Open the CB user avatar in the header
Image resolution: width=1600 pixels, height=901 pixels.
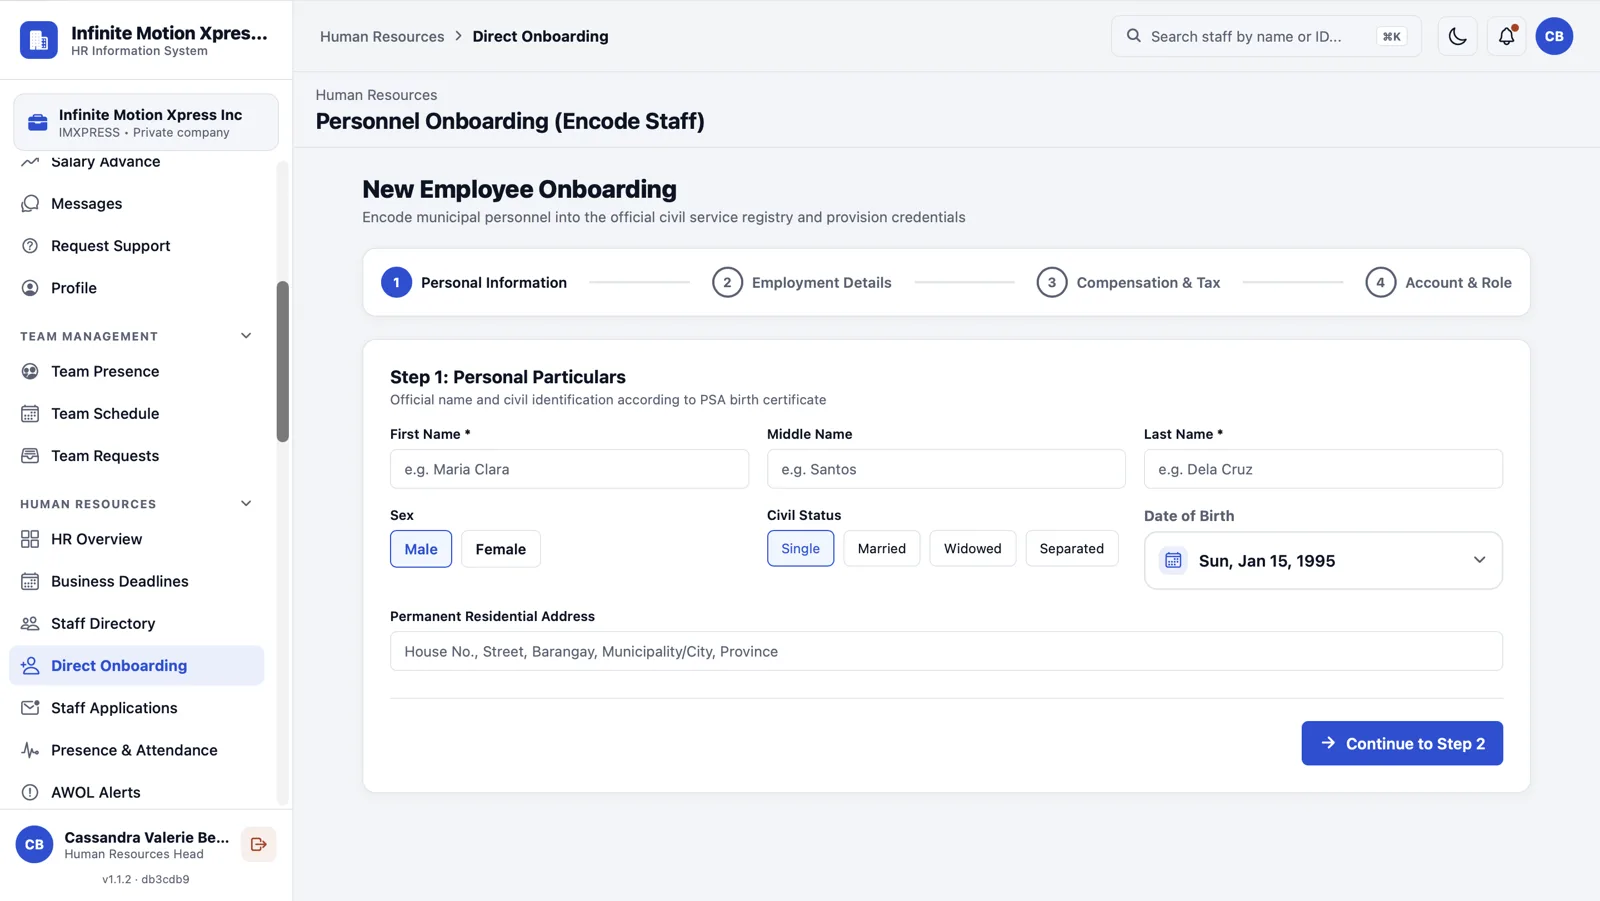coord(1554,36)
